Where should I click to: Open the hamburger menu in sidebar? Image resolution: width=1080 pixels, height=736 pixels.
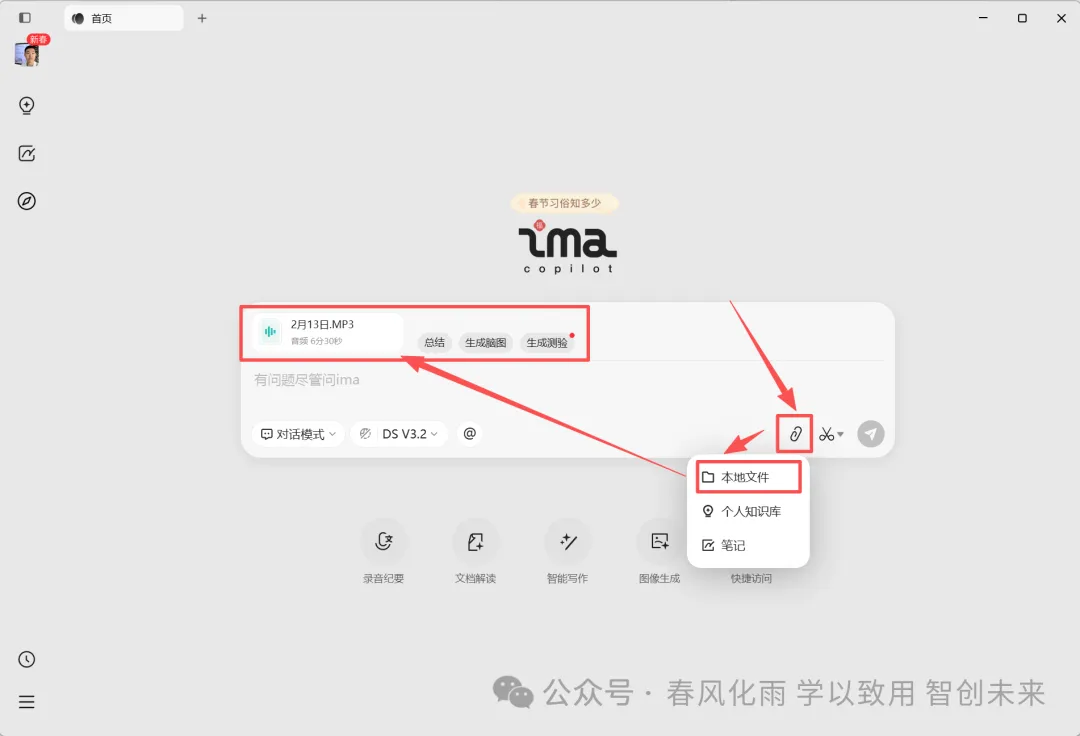tap(27, 702)
